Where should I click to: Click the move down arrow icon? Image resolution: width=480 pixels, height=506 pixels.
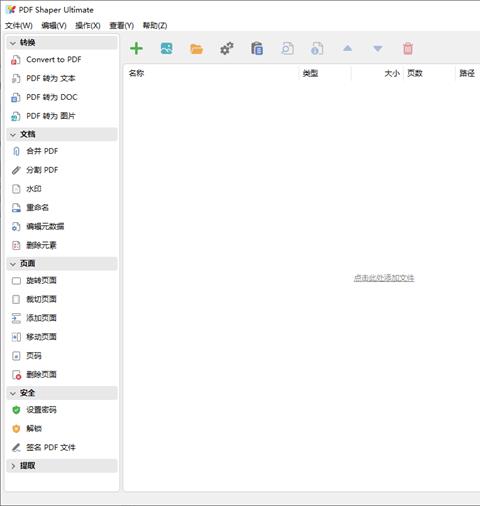pyautogui.click(x=377, y=49)
